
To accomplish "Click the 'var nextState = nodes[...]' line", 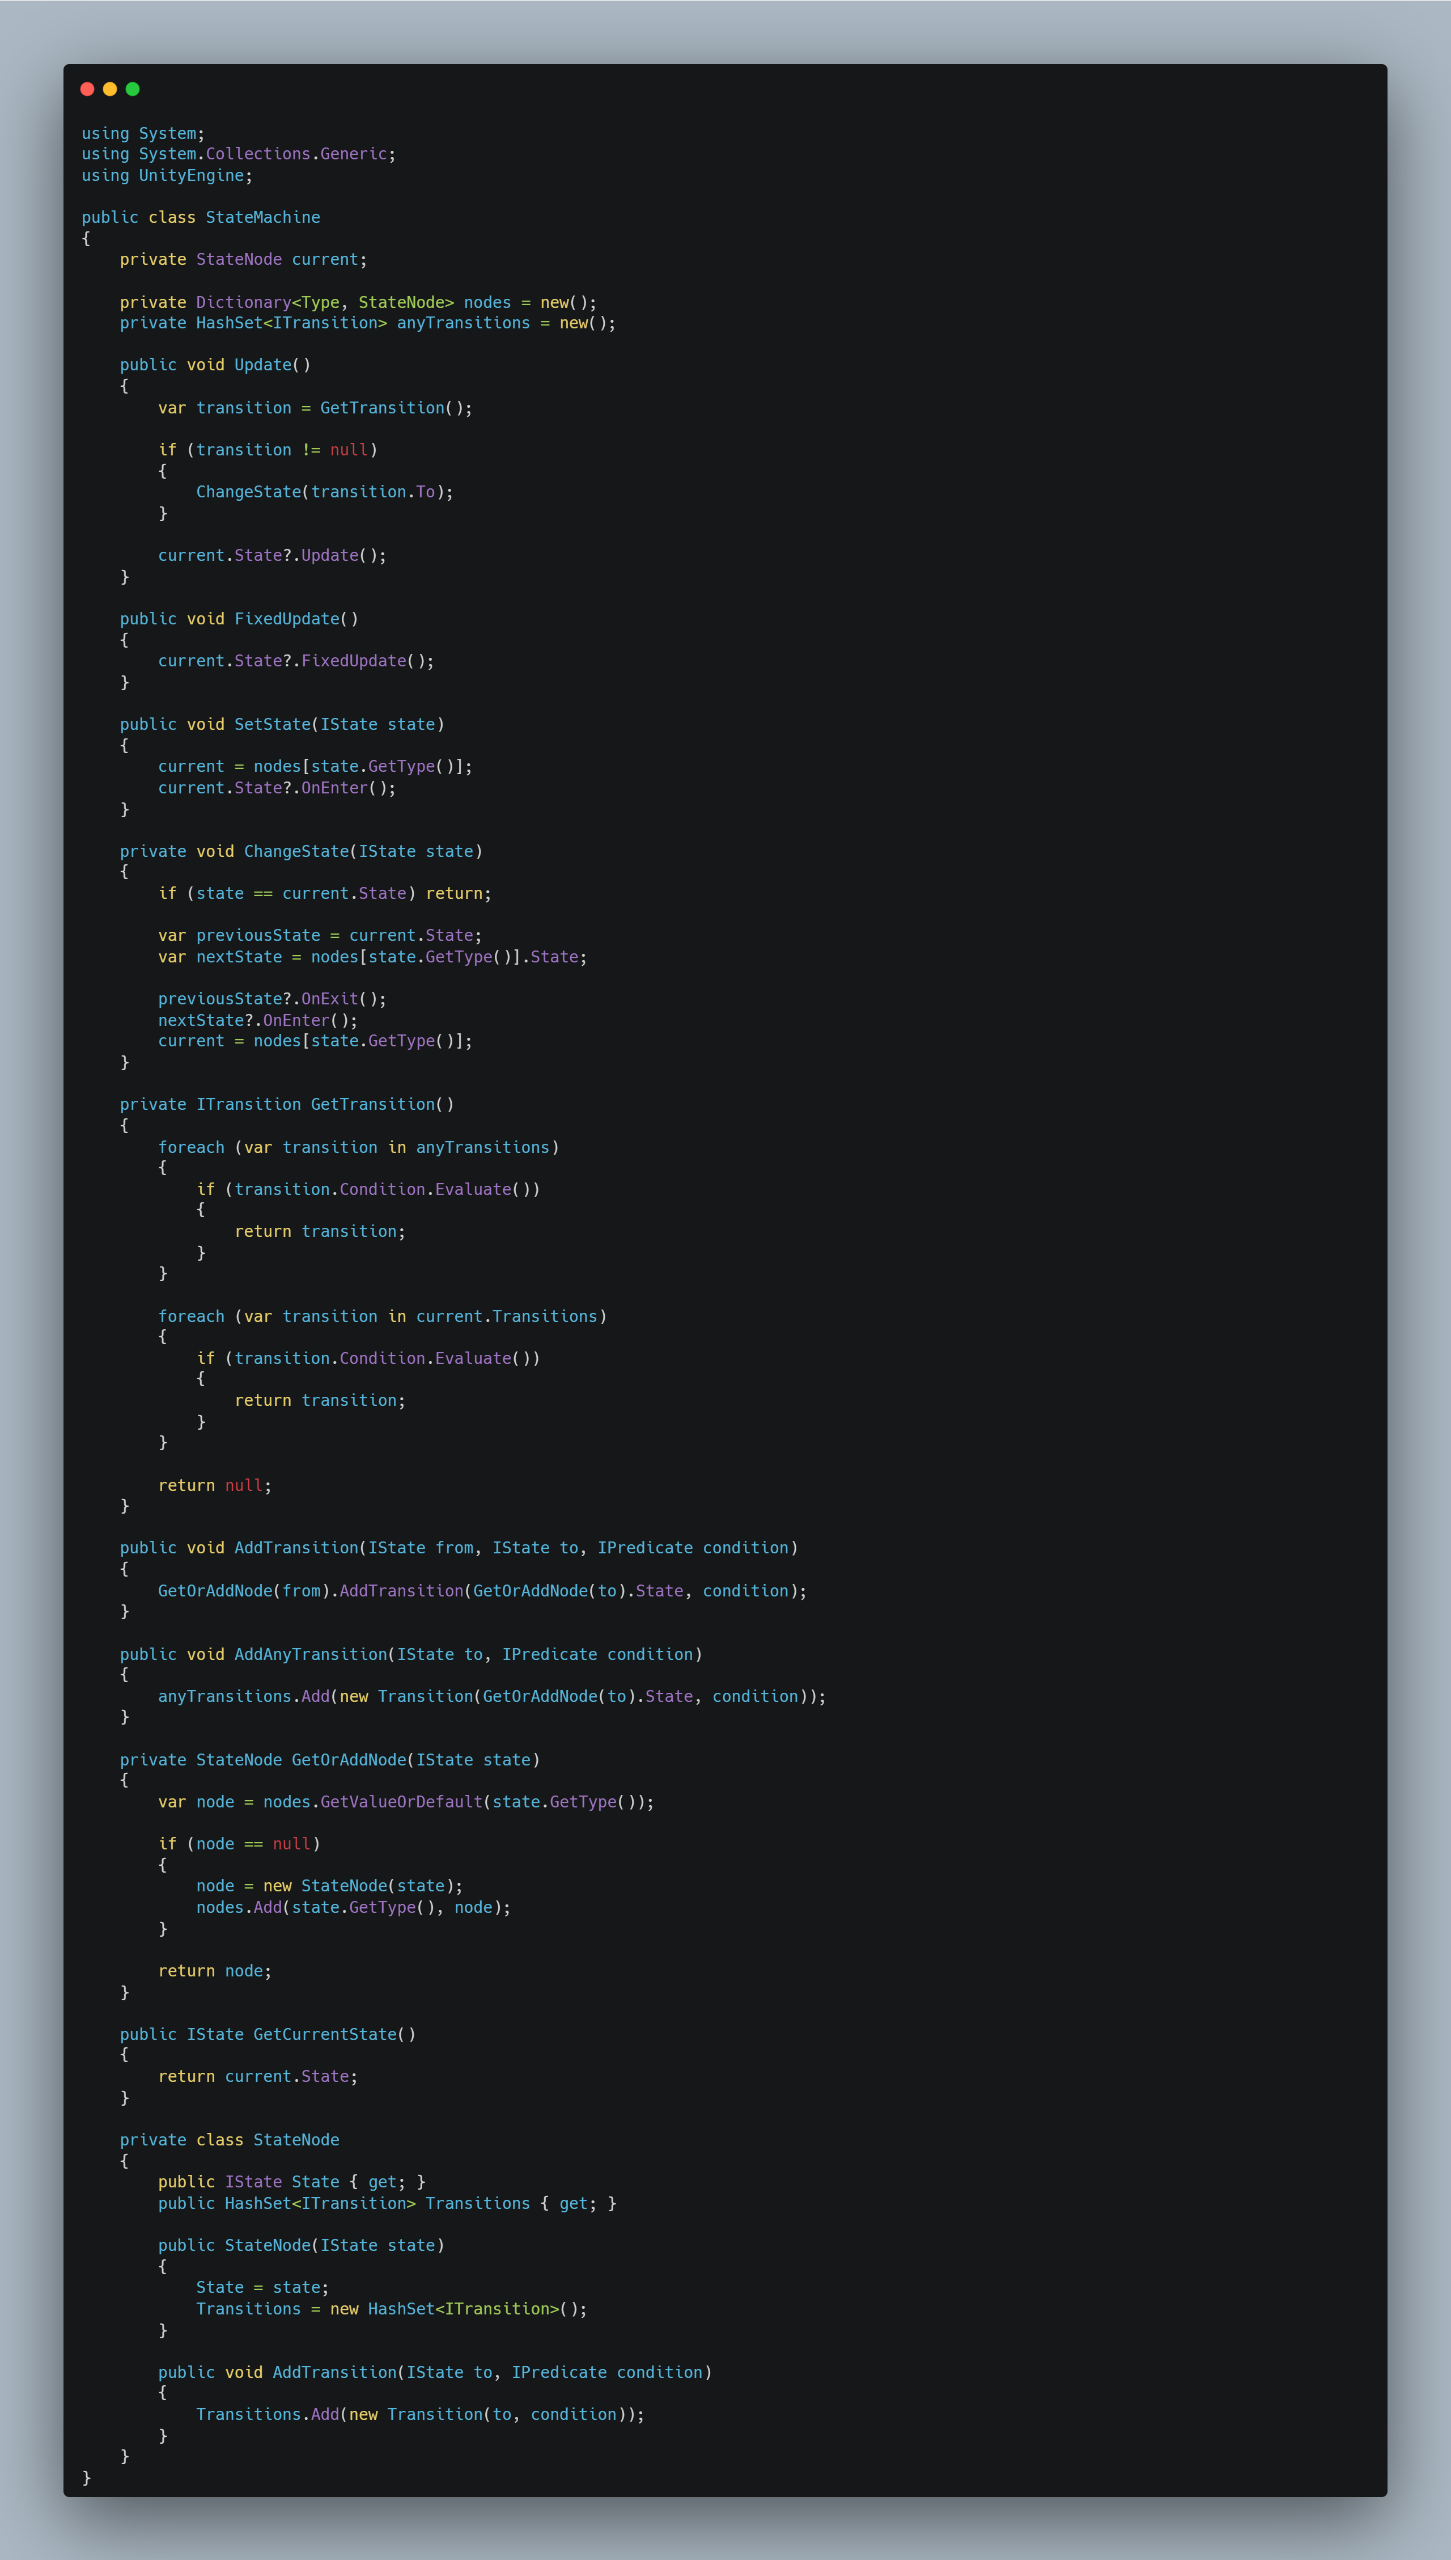I will [373, 957].
